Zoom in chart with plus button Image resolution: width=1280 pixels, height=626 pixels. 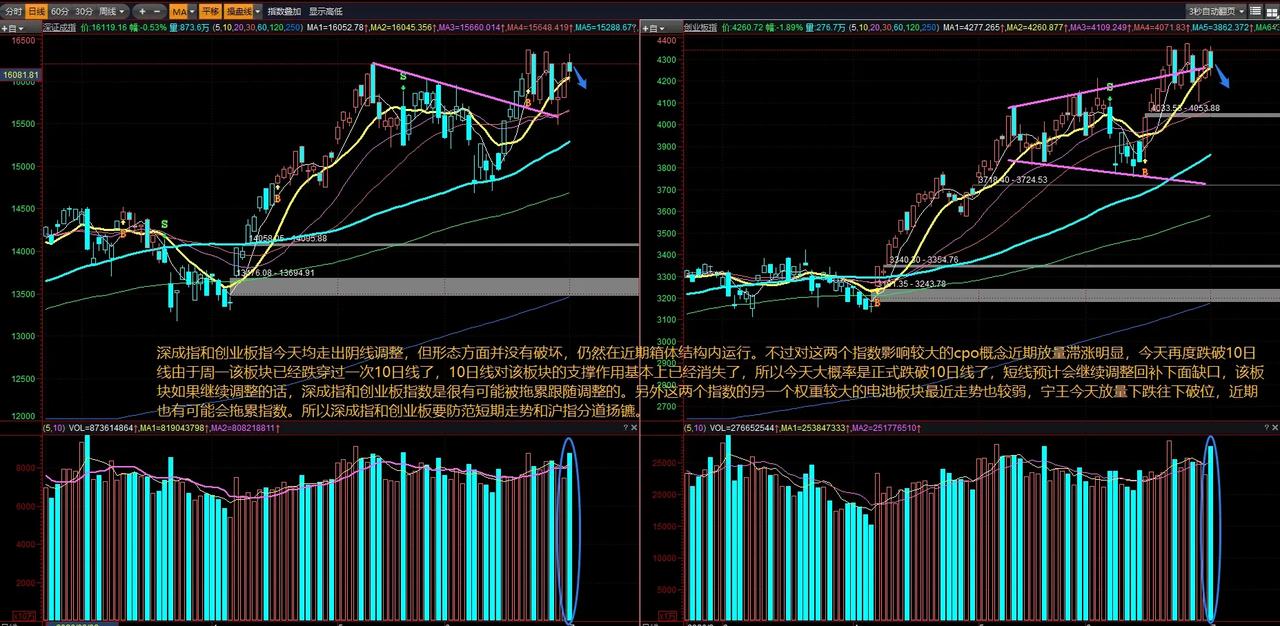tap(142, 11)
